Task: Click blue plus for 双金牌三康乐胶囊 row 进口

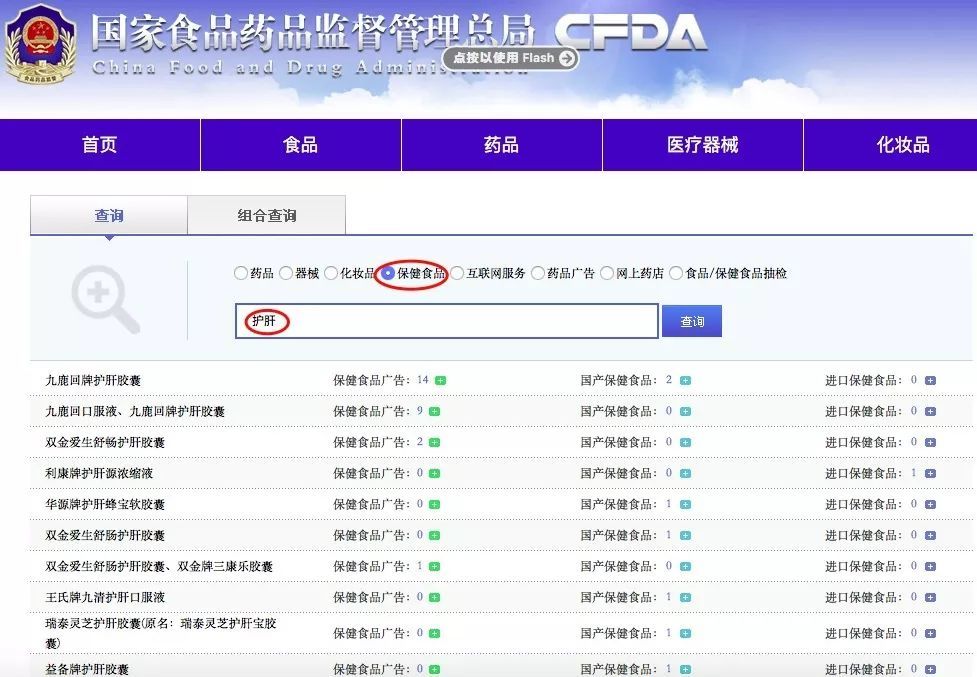Action: pos(930,567)
